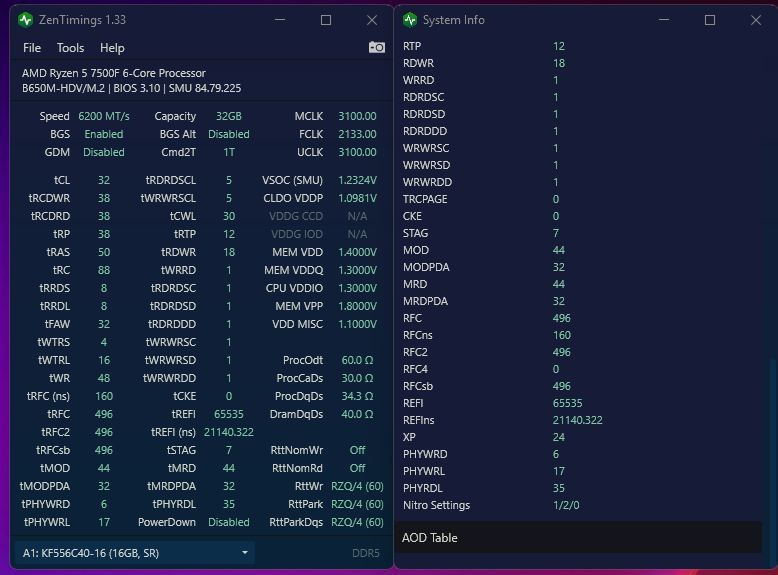The height and width of the screenshot is (575, 778).
Task: Click the FCLK value 2133.00
Action: click(x=357, y=134)
